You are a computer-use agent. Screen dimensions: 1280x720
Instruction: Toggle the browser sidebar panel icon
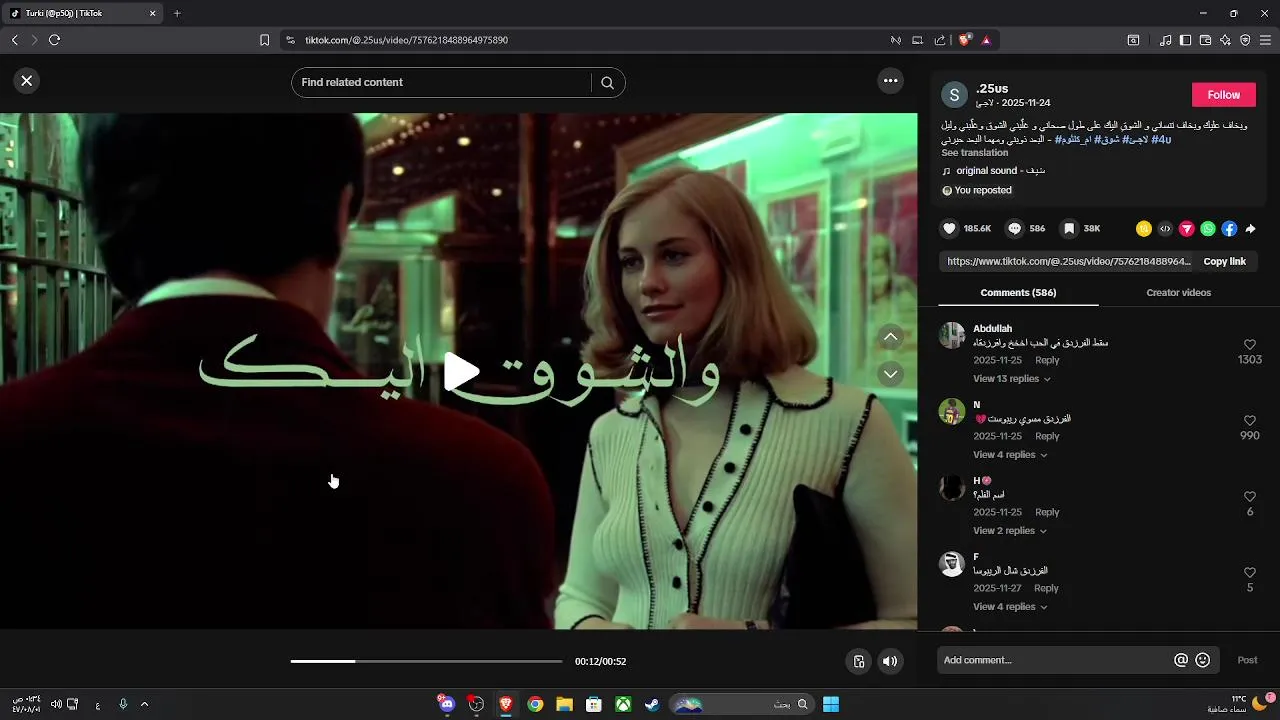coord(1185,40)
